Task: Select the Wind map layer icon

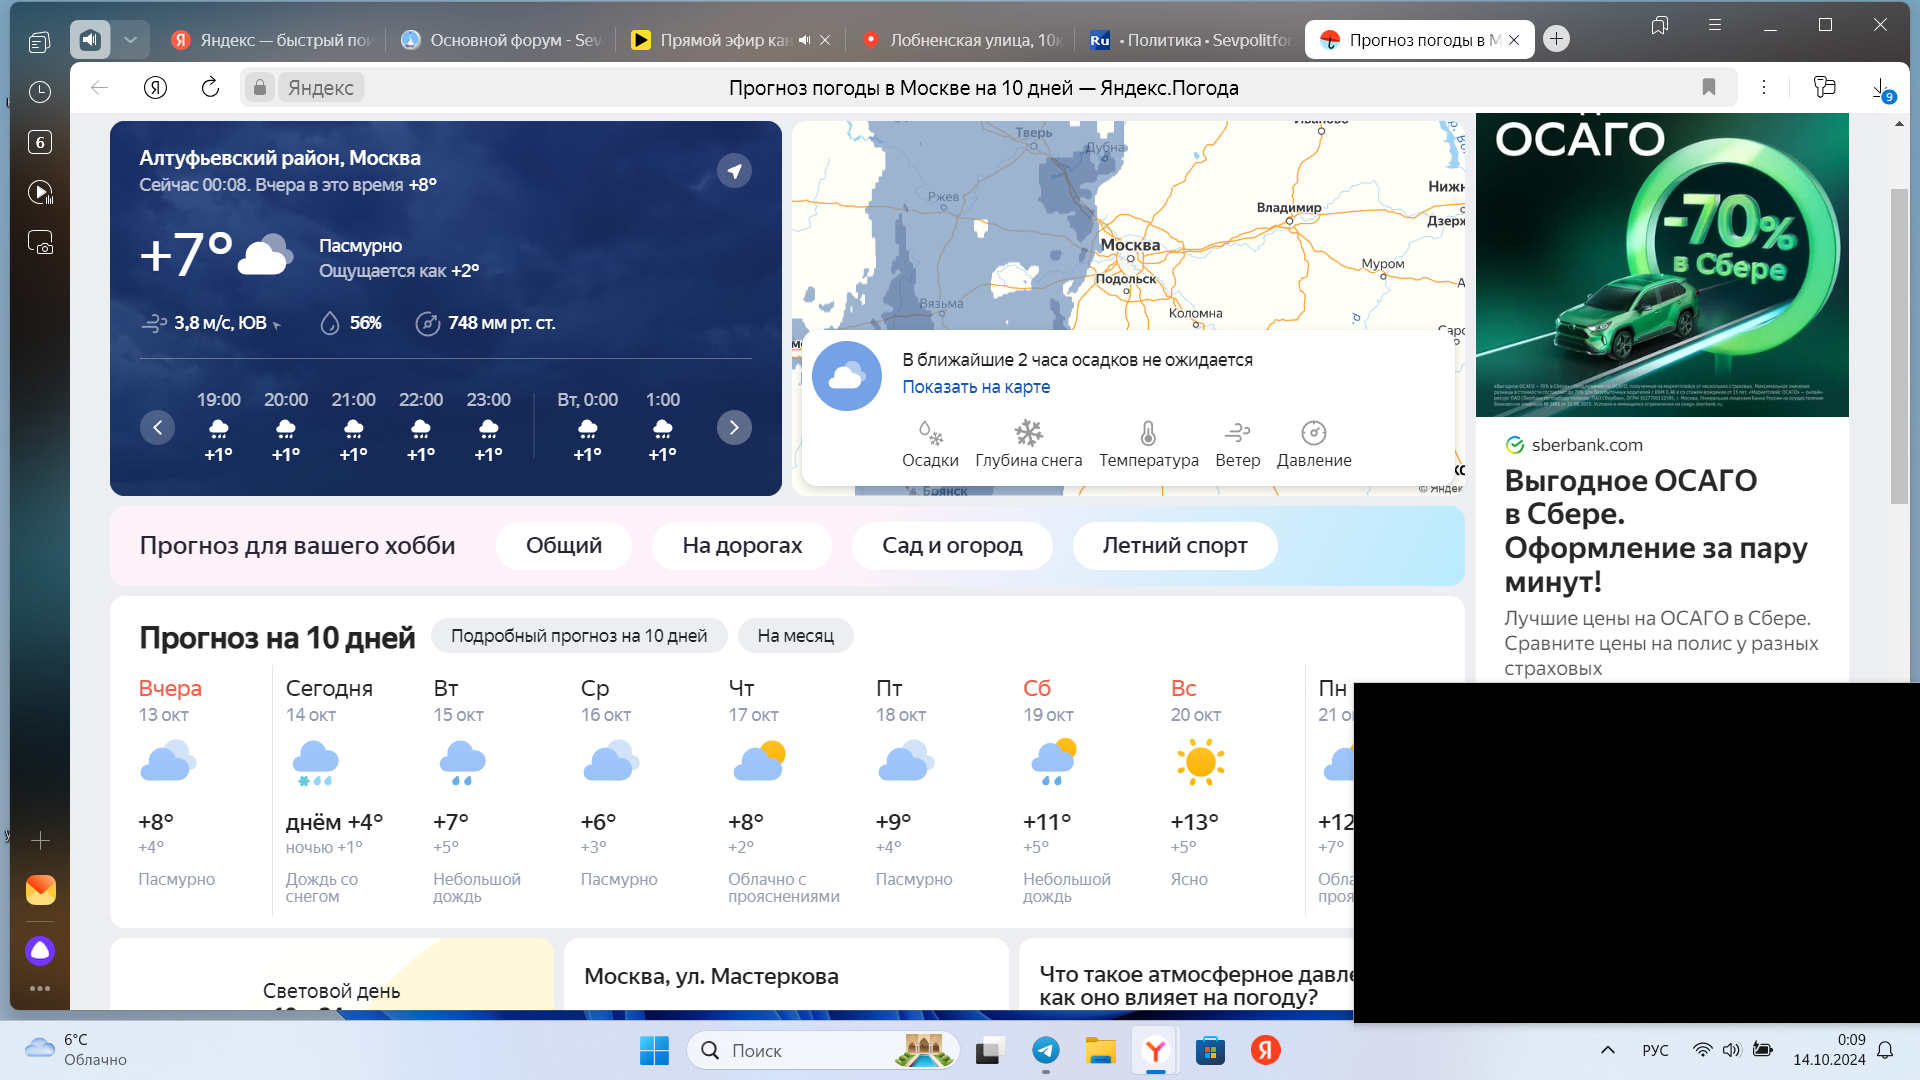Action: click(x=1237, y=433)
